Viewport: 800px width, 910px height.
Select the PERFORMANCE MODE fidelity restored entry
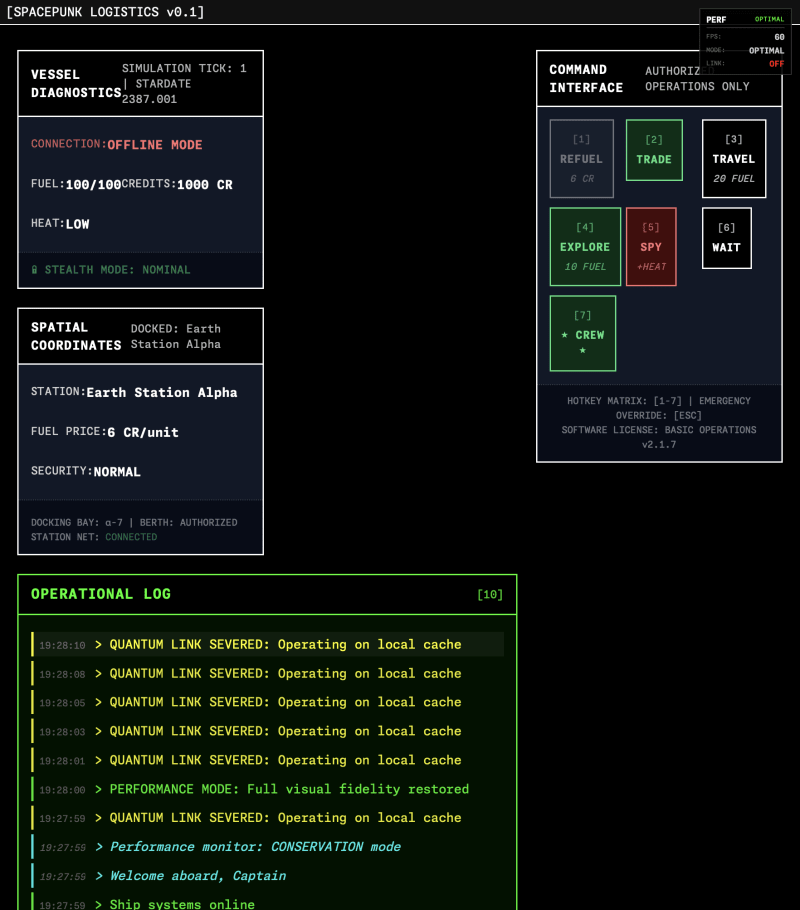(x=268, y=789)
